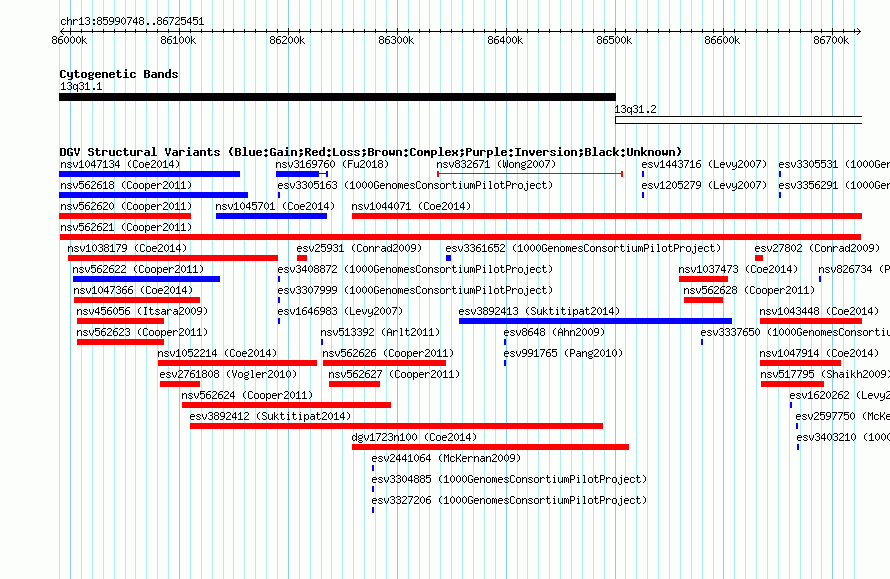
Task: Click the nsv1037473 (Coe2014) label
Action: click(738, 269)
